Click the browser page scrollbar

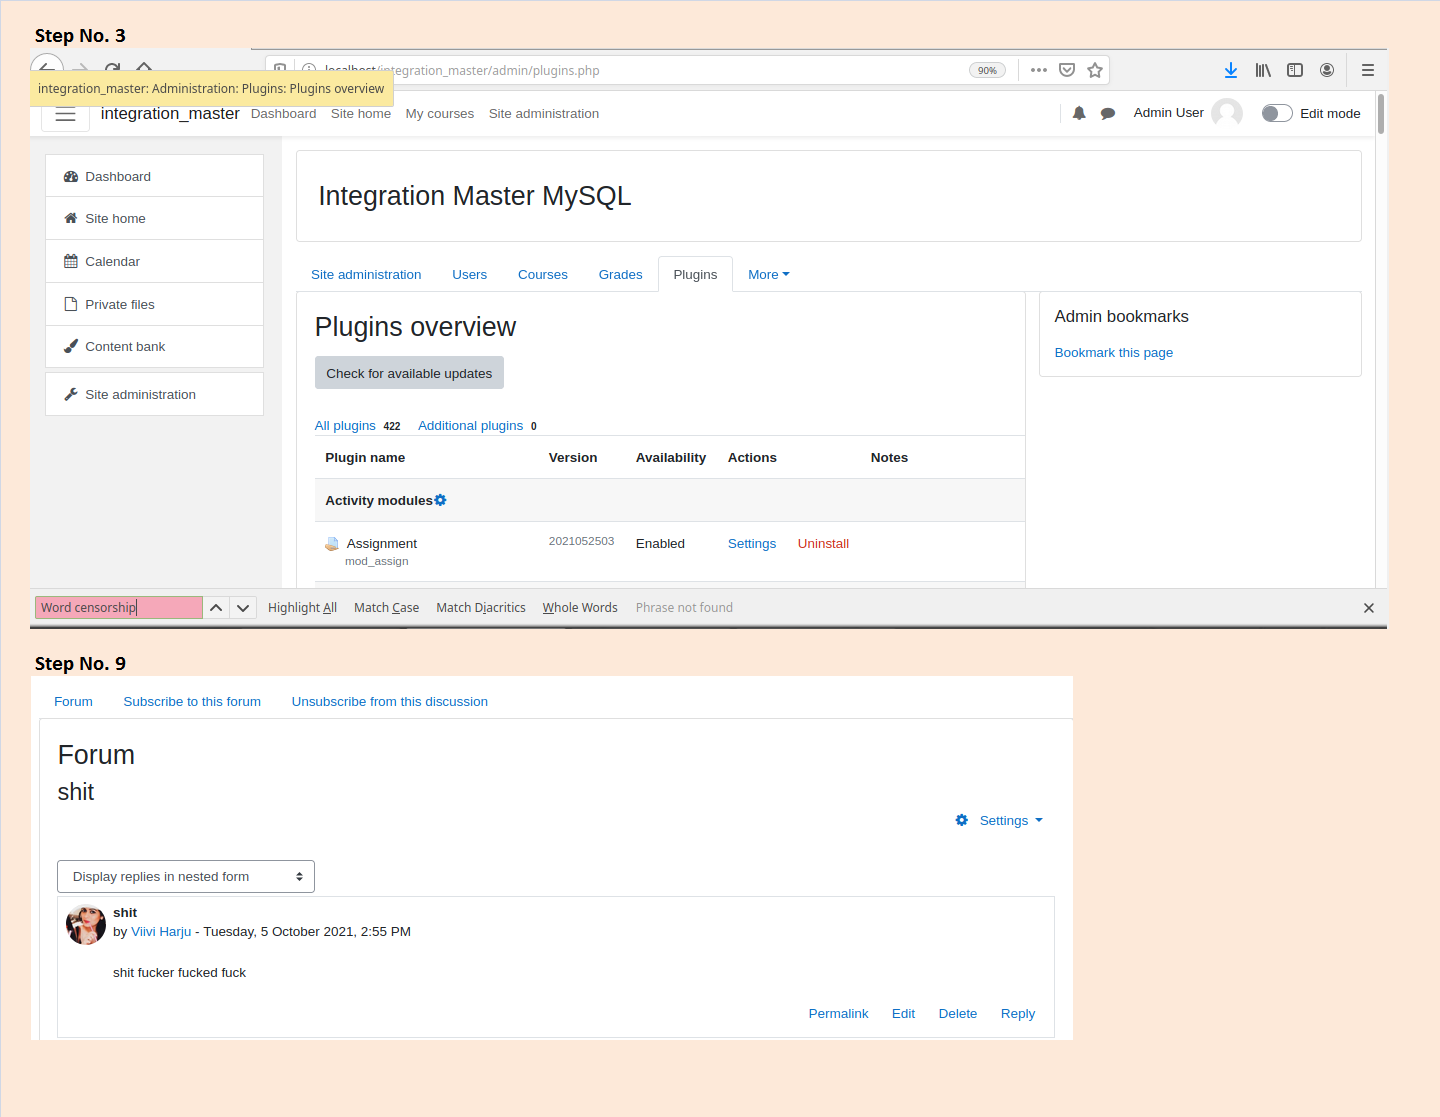pos(1381,113)
